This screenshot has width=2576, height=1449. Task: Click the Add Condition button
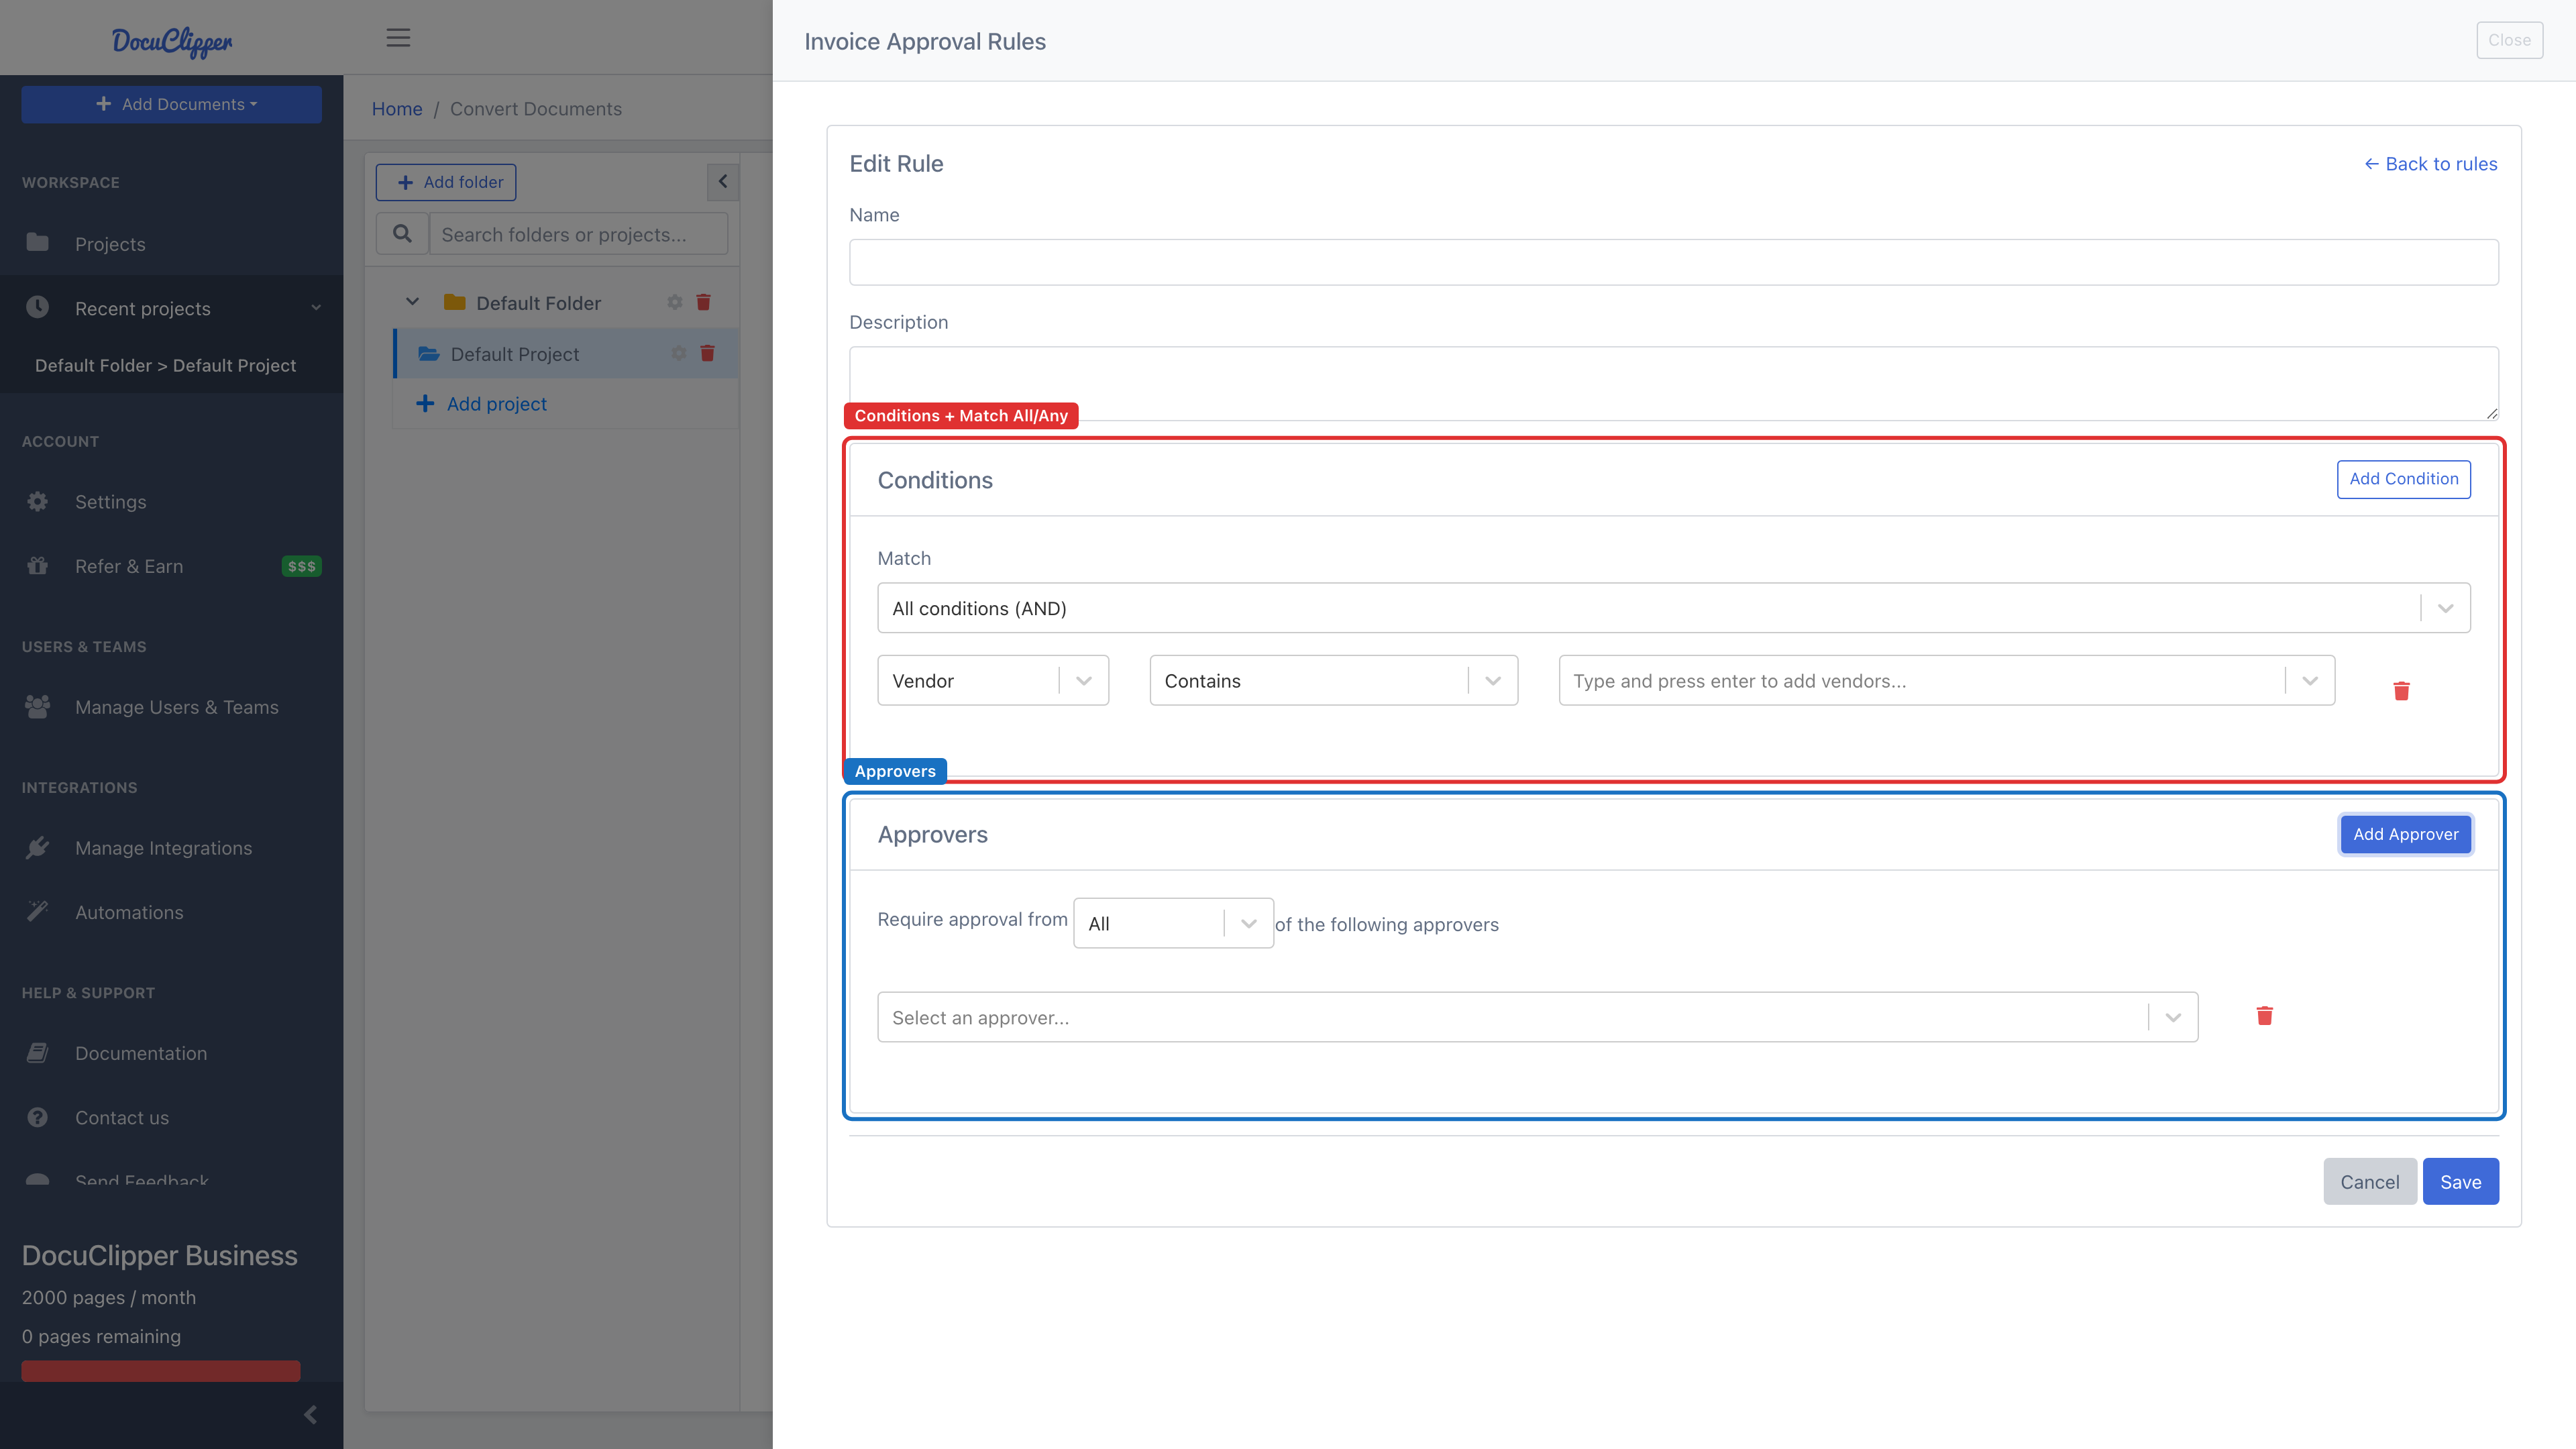[x=2403, y=479]
